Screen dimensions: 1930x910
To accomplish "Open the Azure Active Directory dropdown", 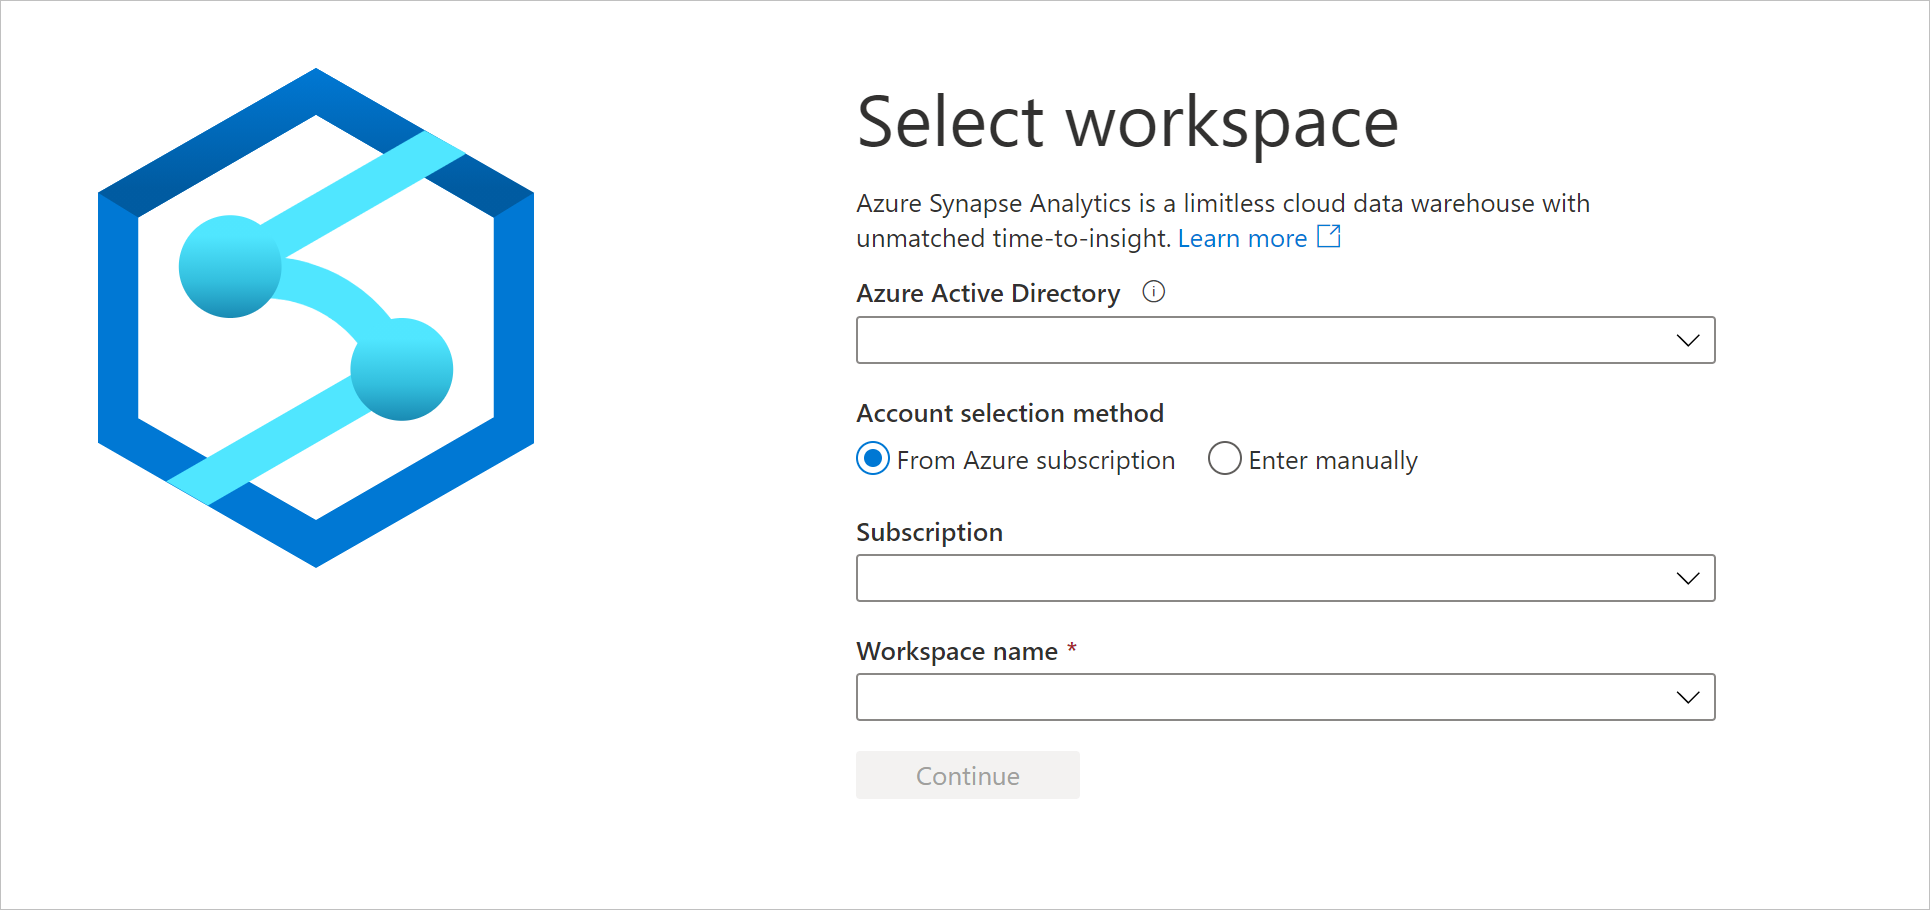I will [1285, 339].
